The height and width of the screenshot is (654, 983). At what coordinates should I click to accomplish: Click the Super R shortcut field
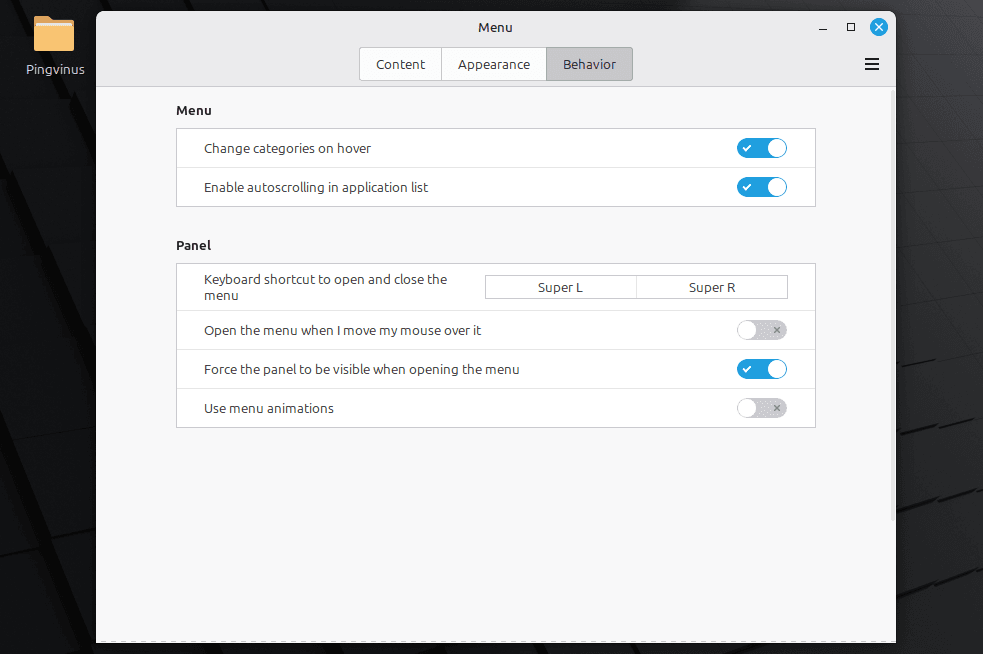(712, 288)
